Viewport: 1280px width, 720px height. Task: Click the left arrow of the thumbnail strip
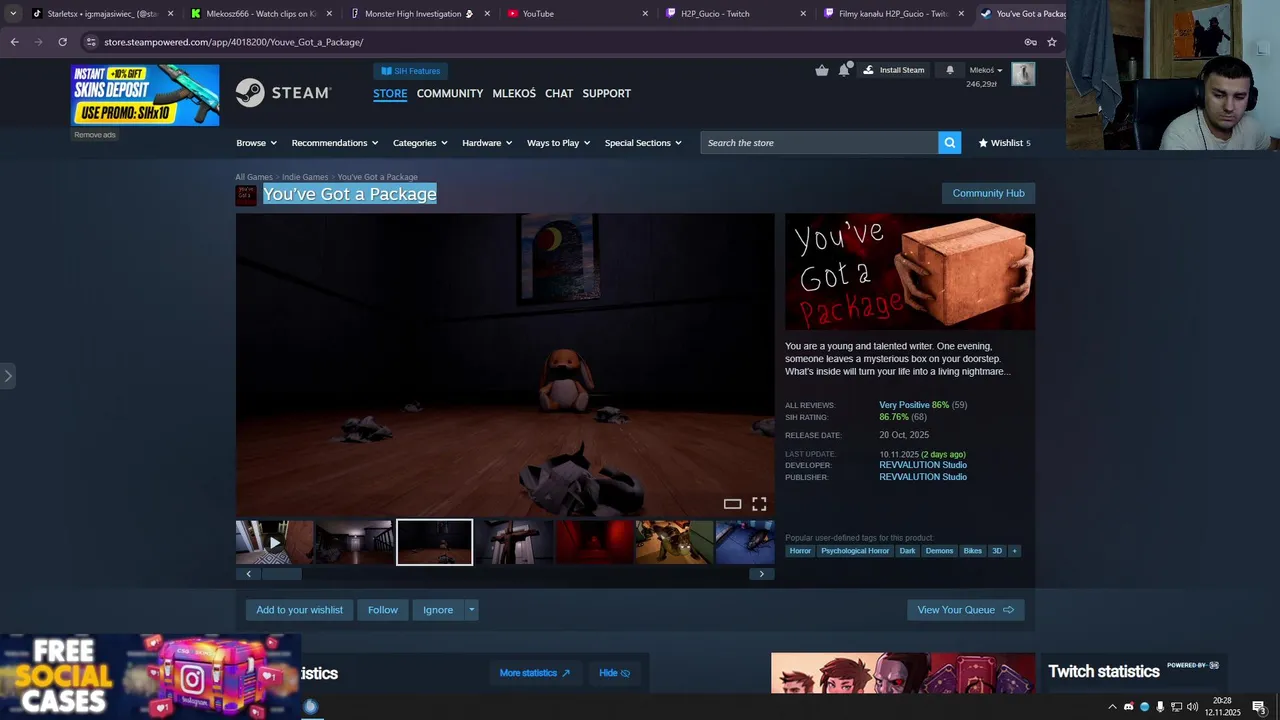click(248, 574)
